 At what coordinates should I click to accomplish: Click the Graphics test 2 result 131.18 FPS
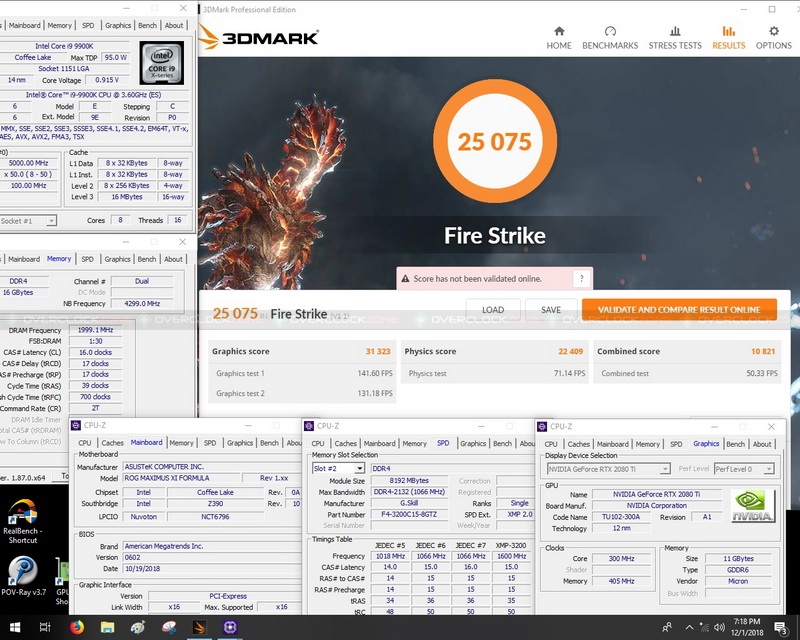[x=375, y=393]
